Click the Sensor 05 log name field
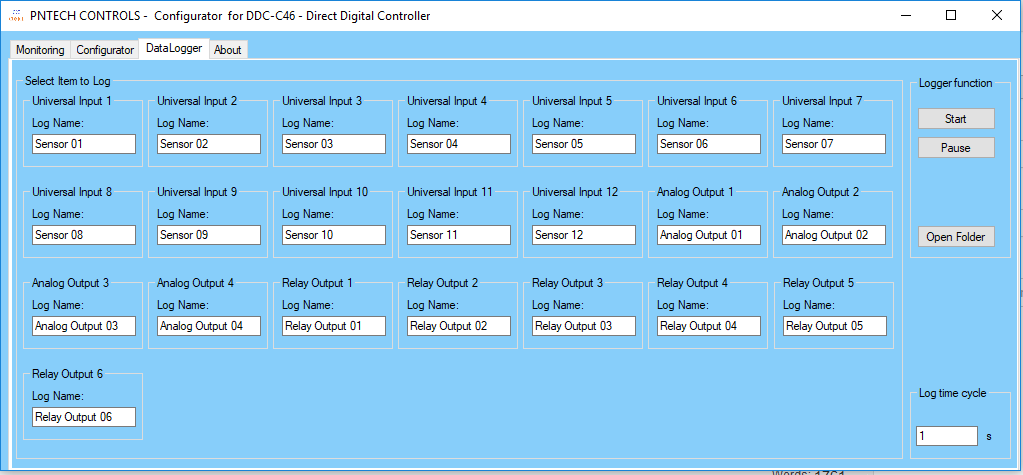The image size is (1023, 475). pyautogui.click(x=584, y=144)
